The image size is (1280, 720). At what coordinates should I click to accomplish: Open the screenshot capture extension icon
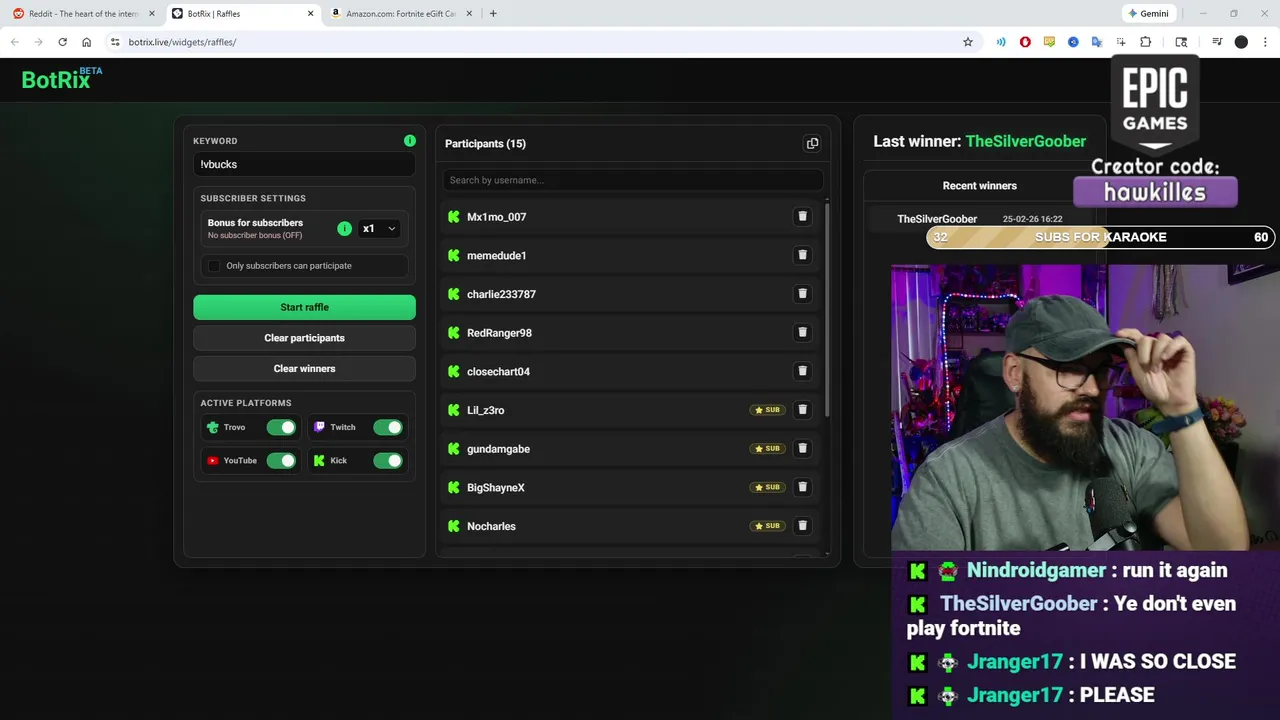click(x=1121, y=42)
